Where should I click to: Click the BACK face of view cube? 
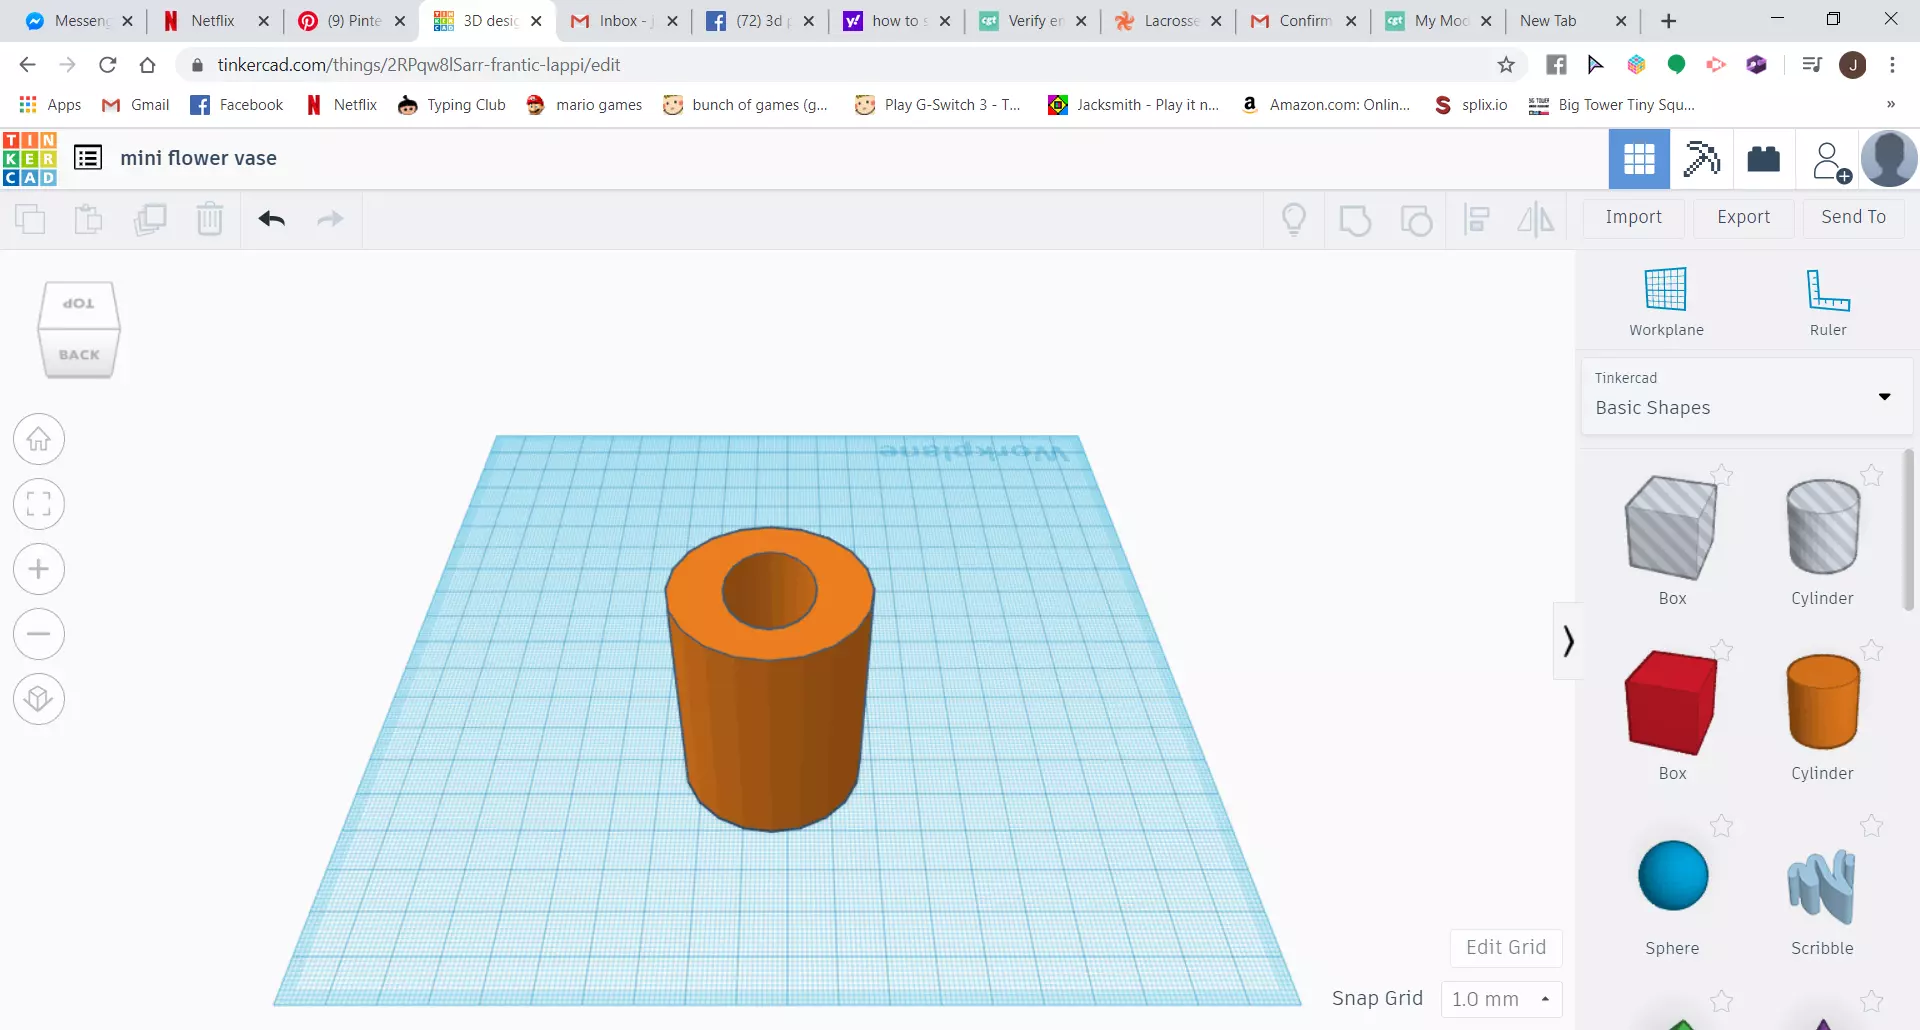pos(79,355)
